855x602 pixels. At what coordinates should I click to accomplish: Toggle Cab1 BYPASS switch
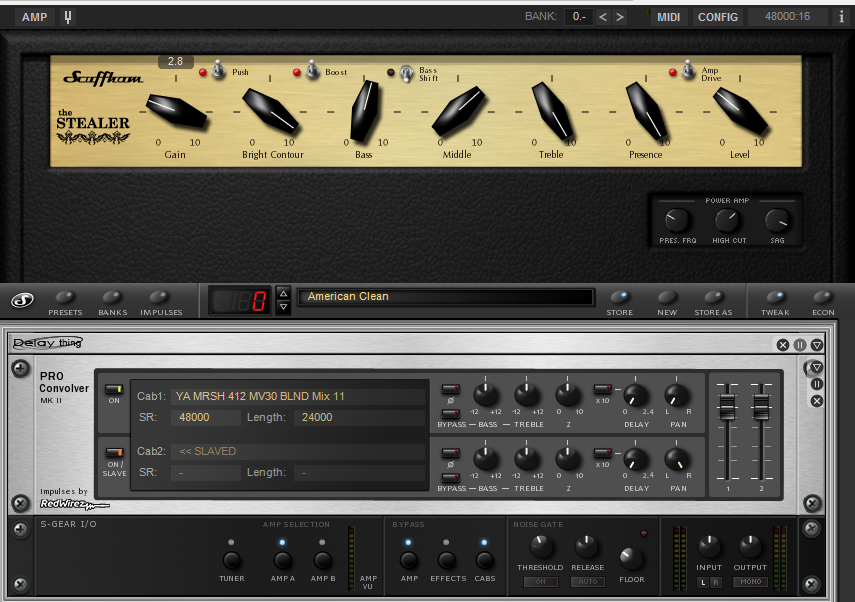point(450,414)
